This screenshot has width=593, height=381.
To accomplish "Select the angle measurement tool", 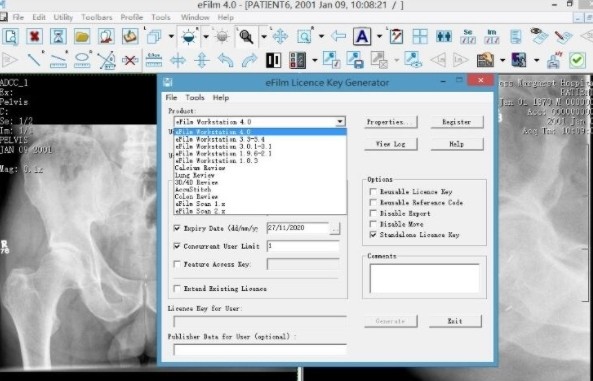I will point(106,60).
